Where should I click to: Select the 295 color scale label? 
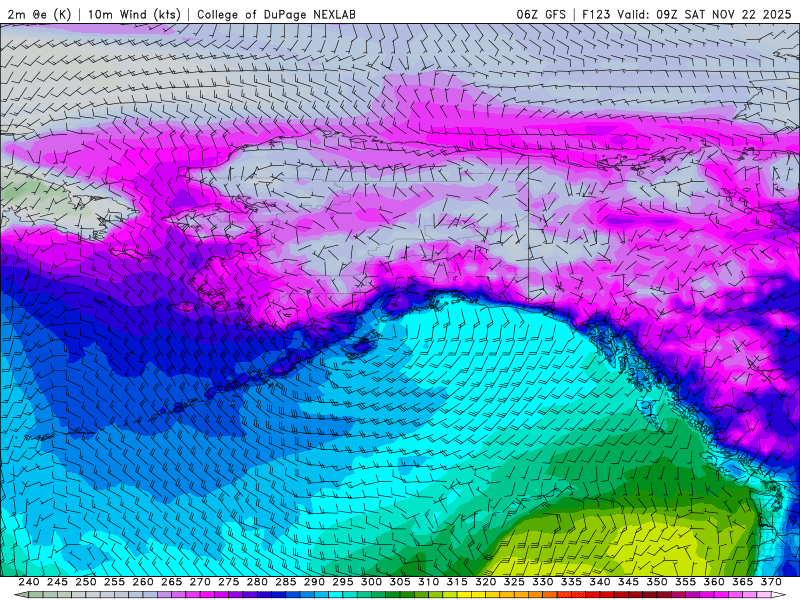[343, 582]
